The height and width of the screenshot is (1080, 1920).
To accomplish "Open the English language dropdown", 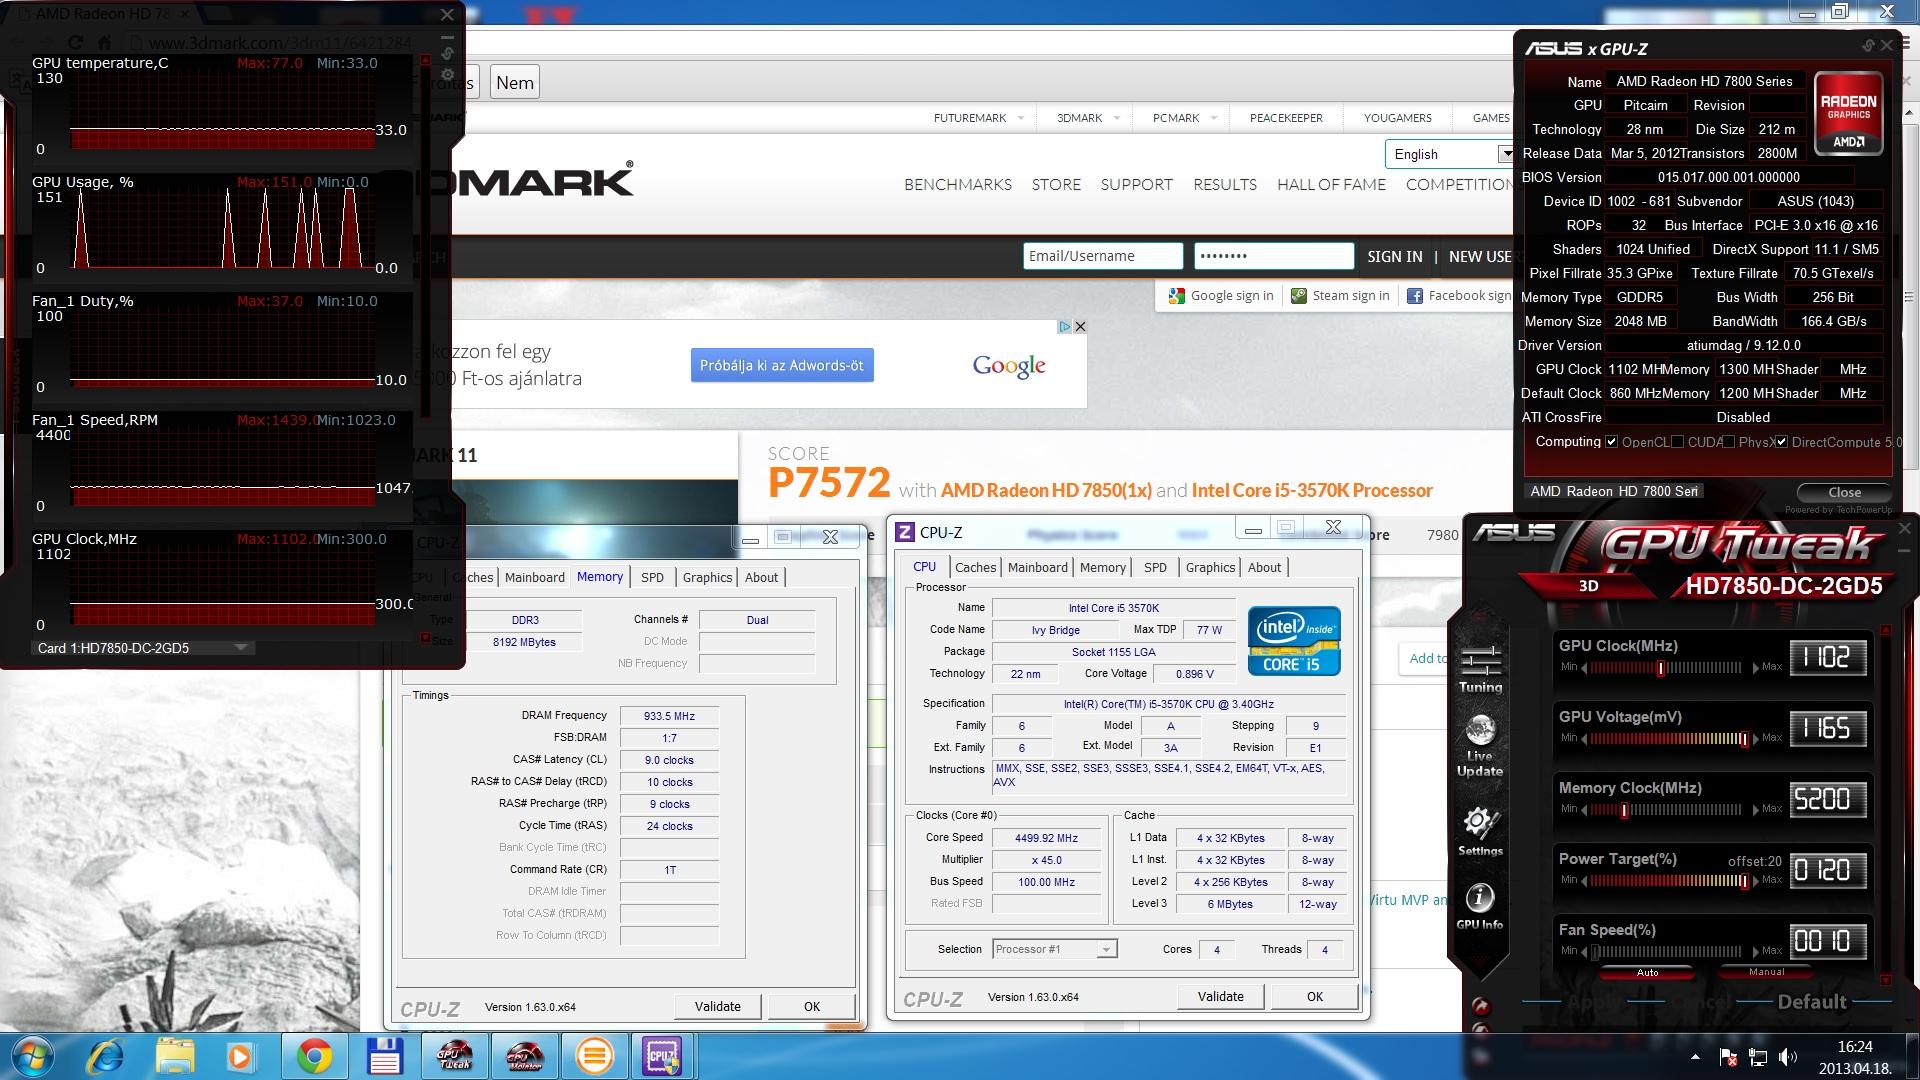I will click(1449, 154).
